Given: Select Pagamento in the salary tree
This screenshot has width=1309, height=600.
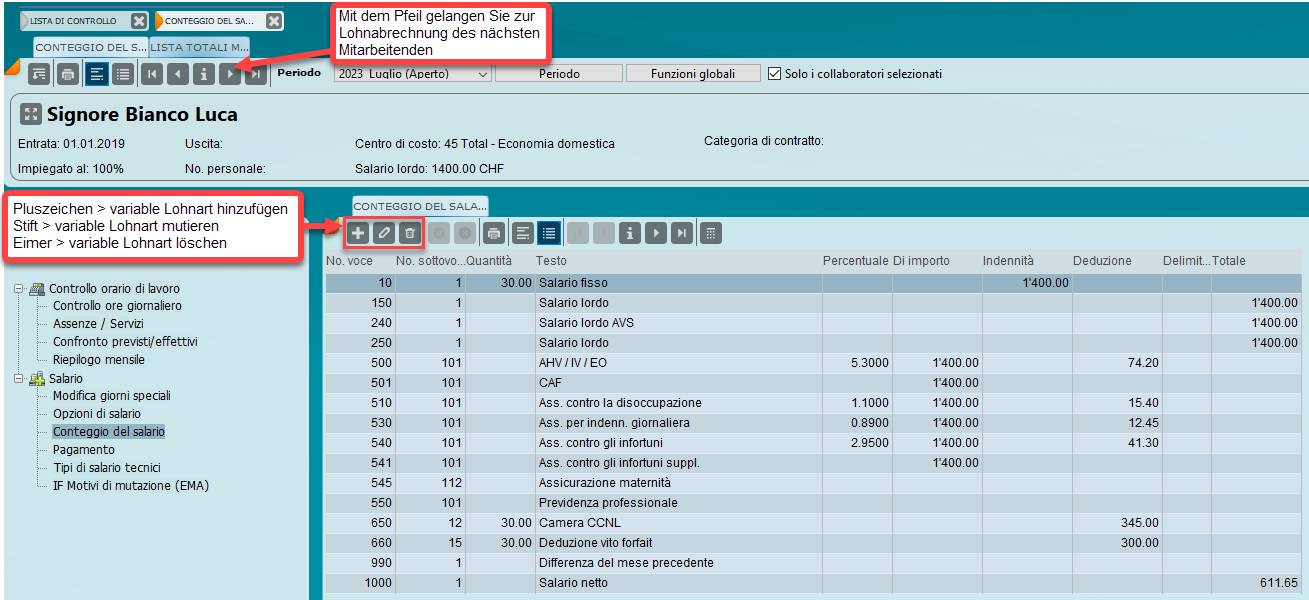Looking at the screenshot, I should pyautogui.click(x=84, y=450).
